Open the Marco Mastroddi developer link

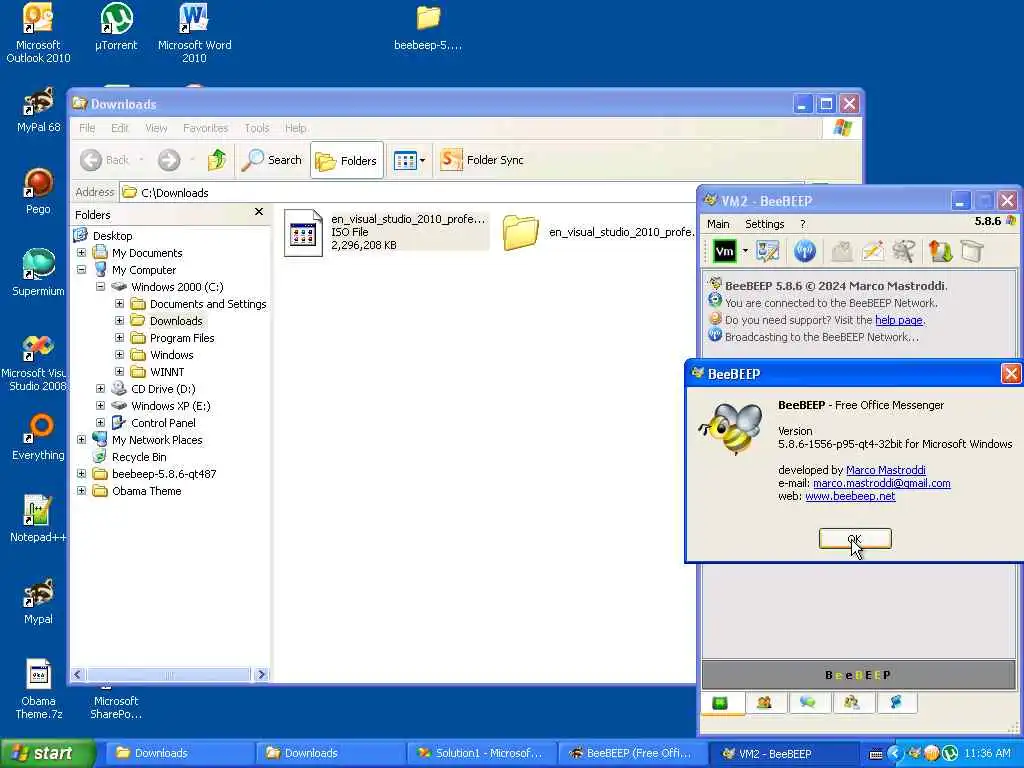tap(886, 470)
